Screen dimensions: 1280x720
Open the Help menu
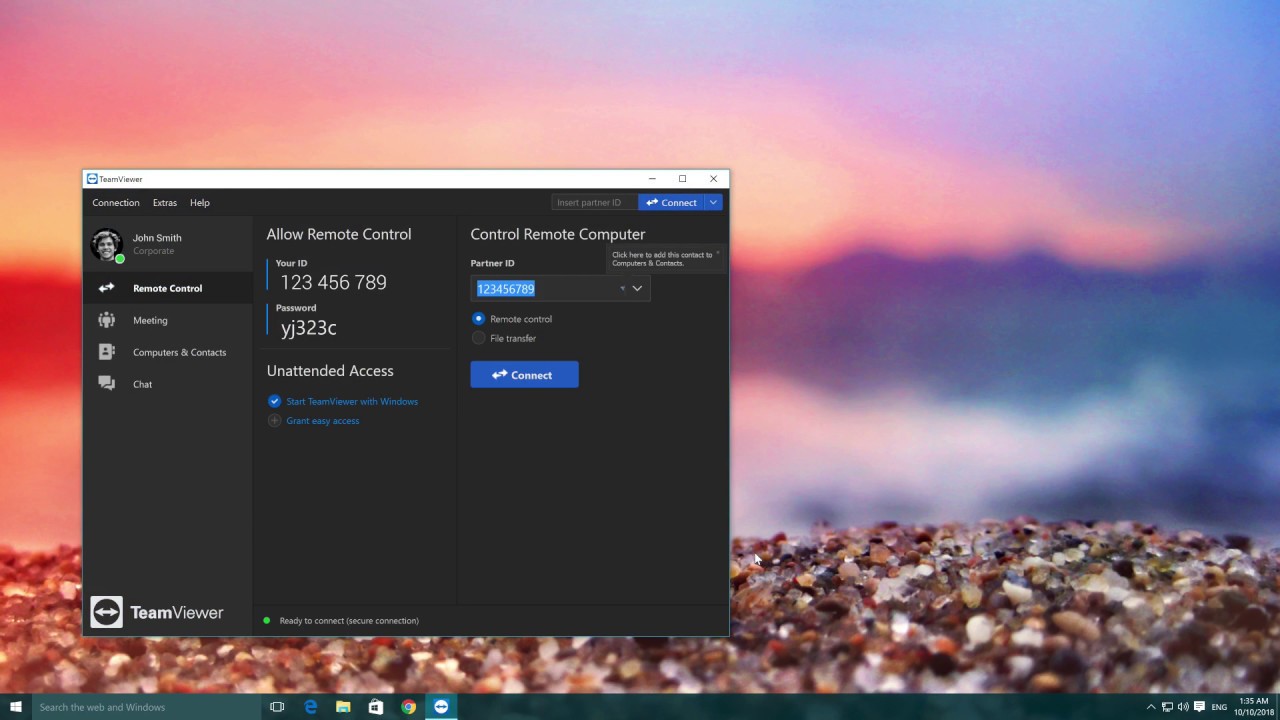click(200, 203)
